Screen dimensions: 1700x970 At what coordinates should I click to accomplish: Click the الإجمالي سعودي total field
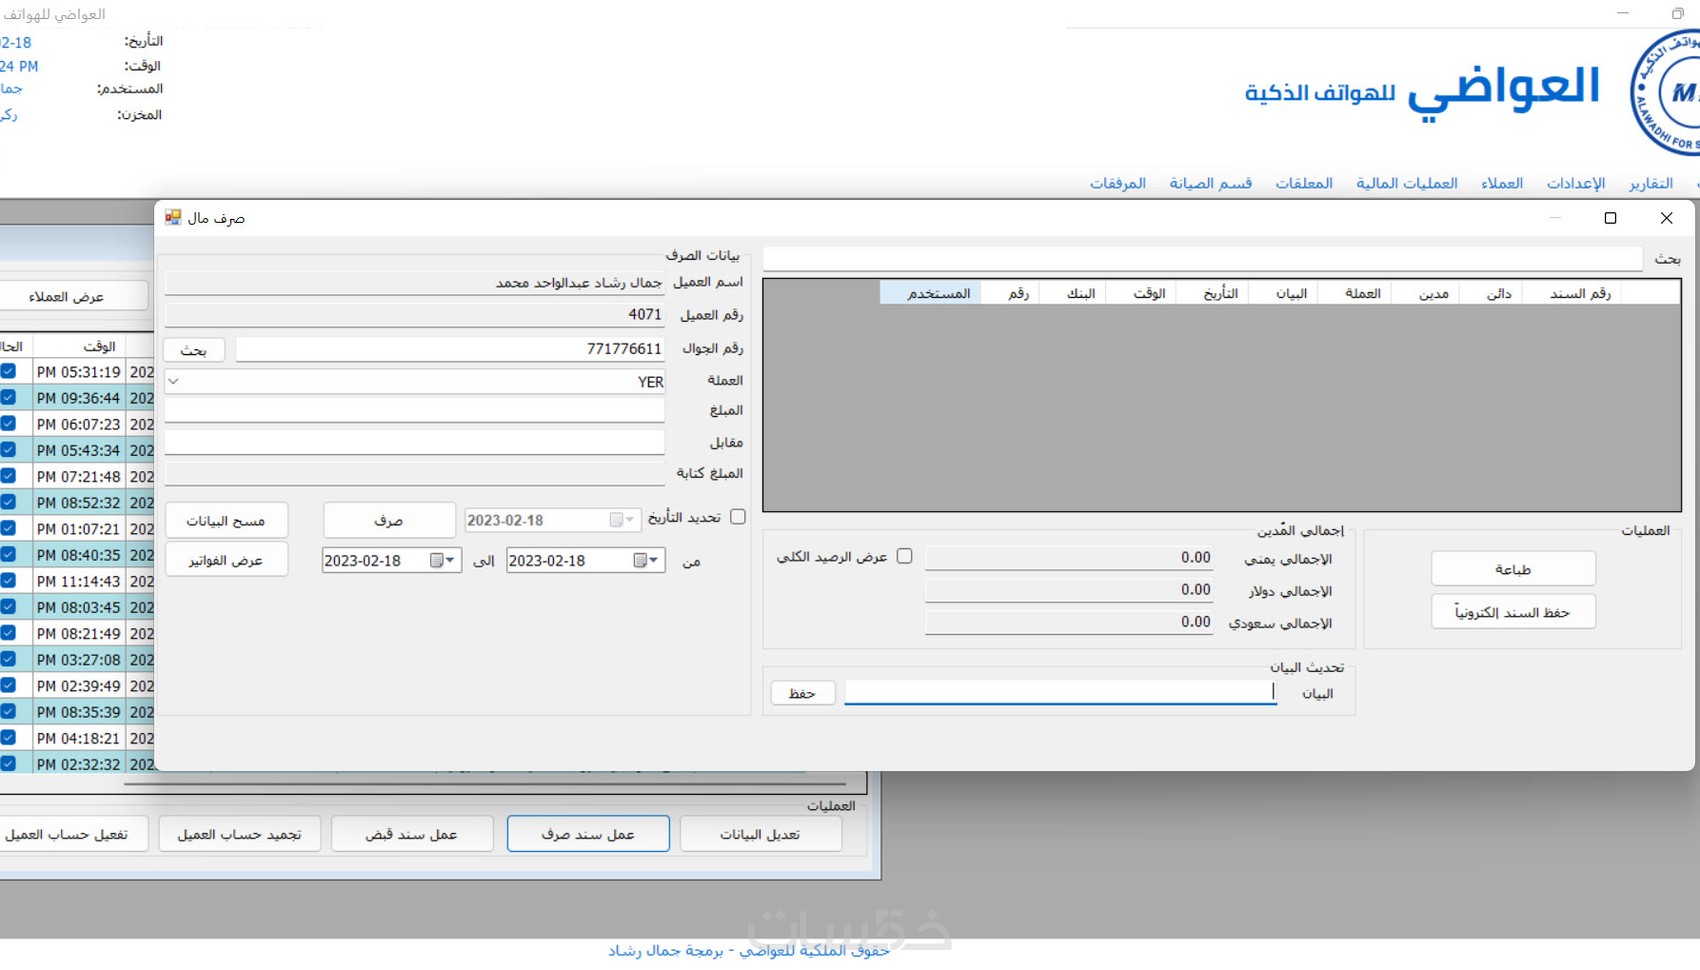point(1069,622)
